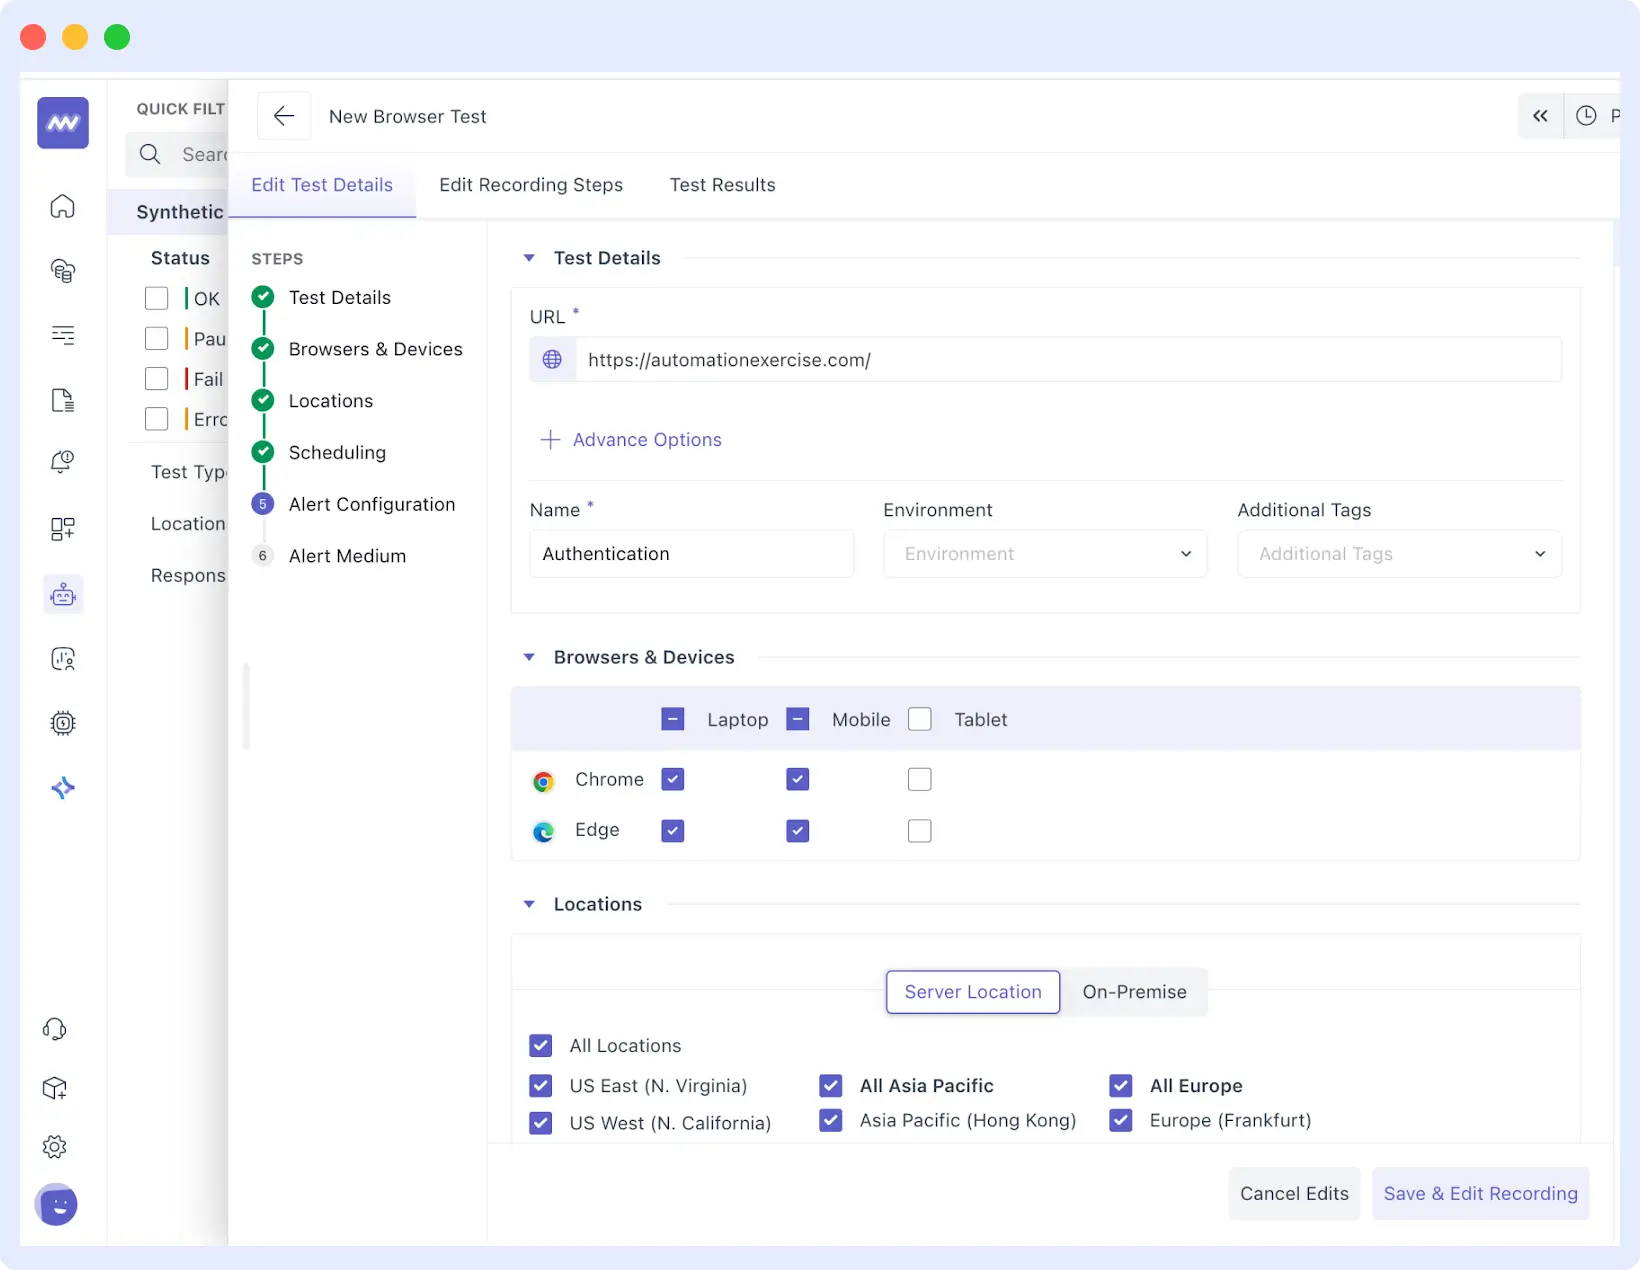1640x1270 pixels.
Task: Click the search magnifier icon
Action: coord(150,154)
